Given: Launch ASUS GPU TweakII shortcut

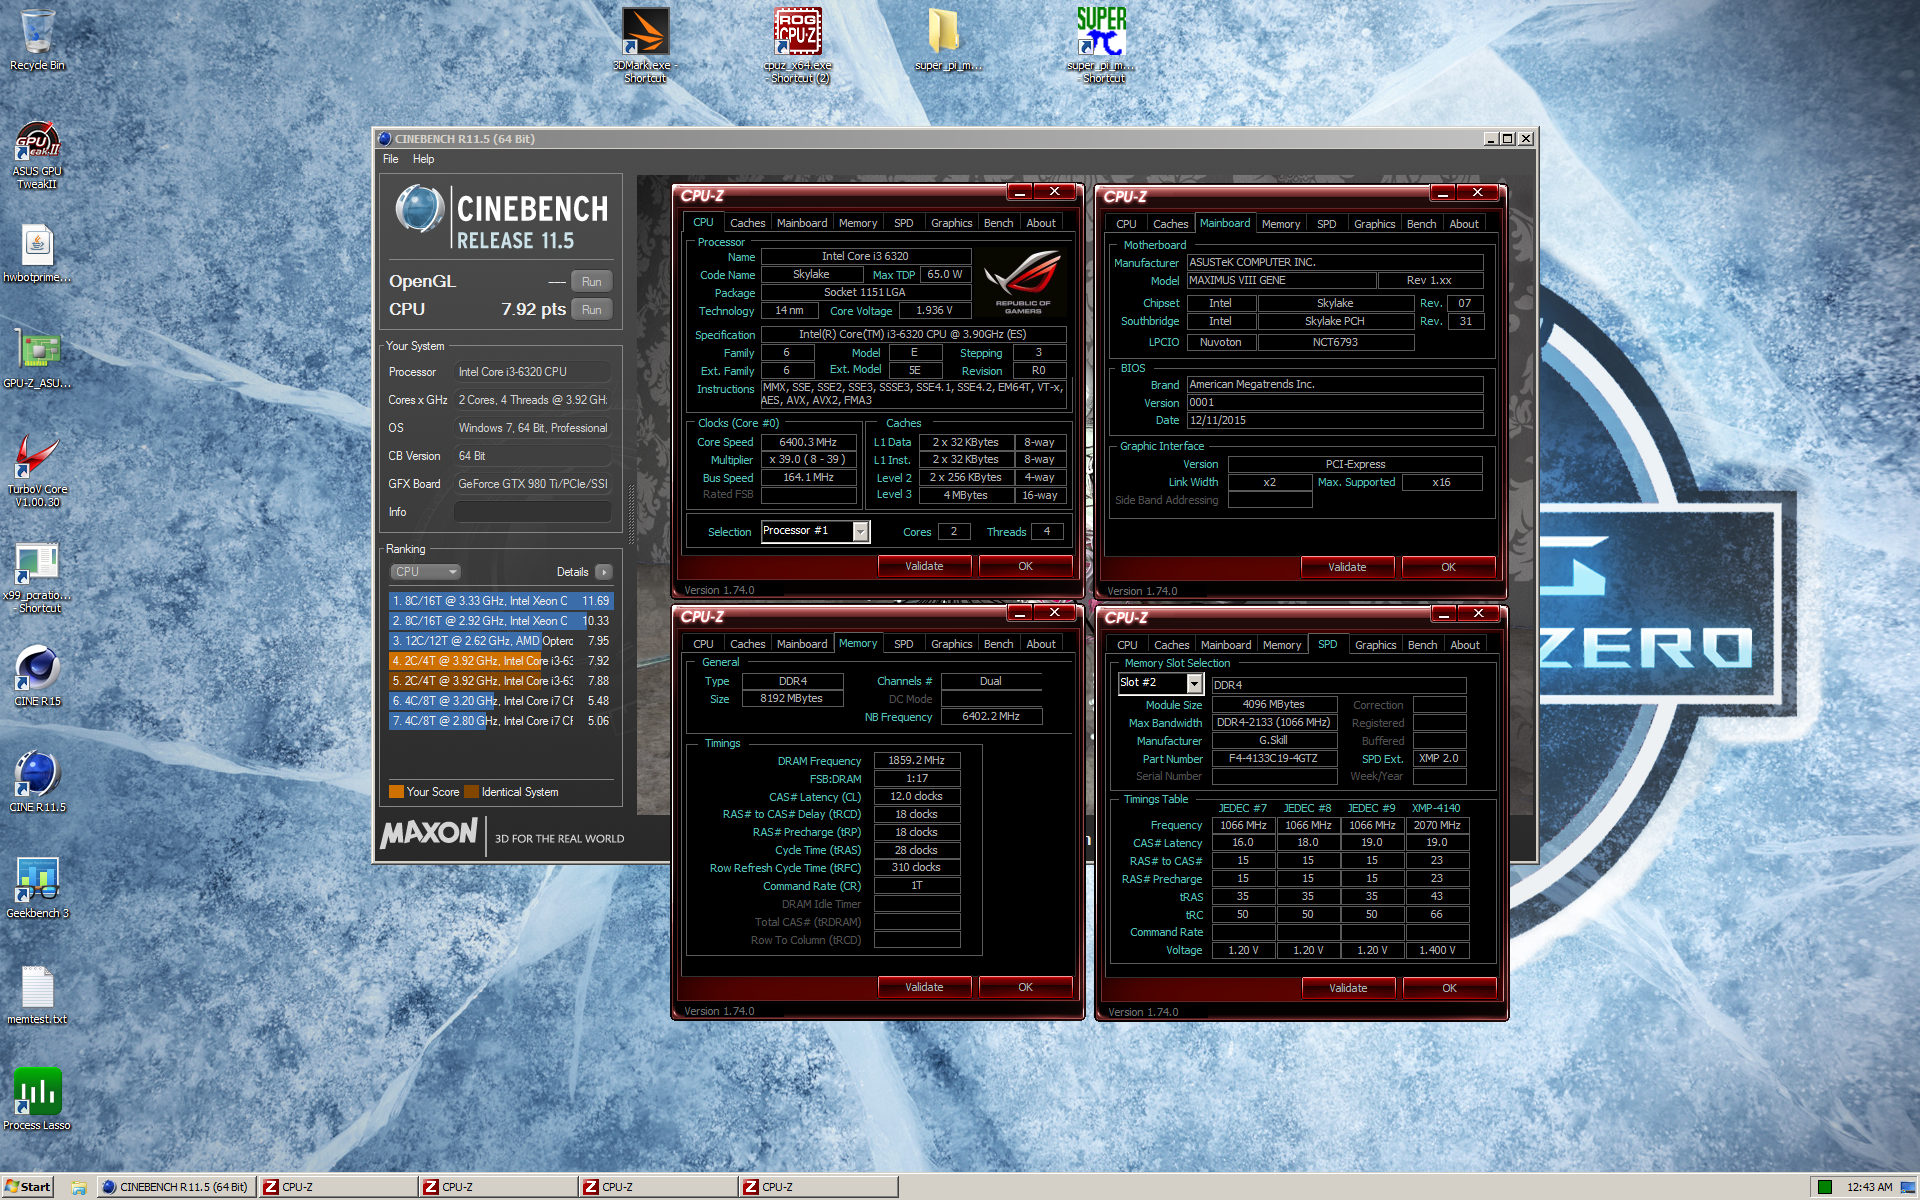Looking at the screenshot, I should point(37,156).
